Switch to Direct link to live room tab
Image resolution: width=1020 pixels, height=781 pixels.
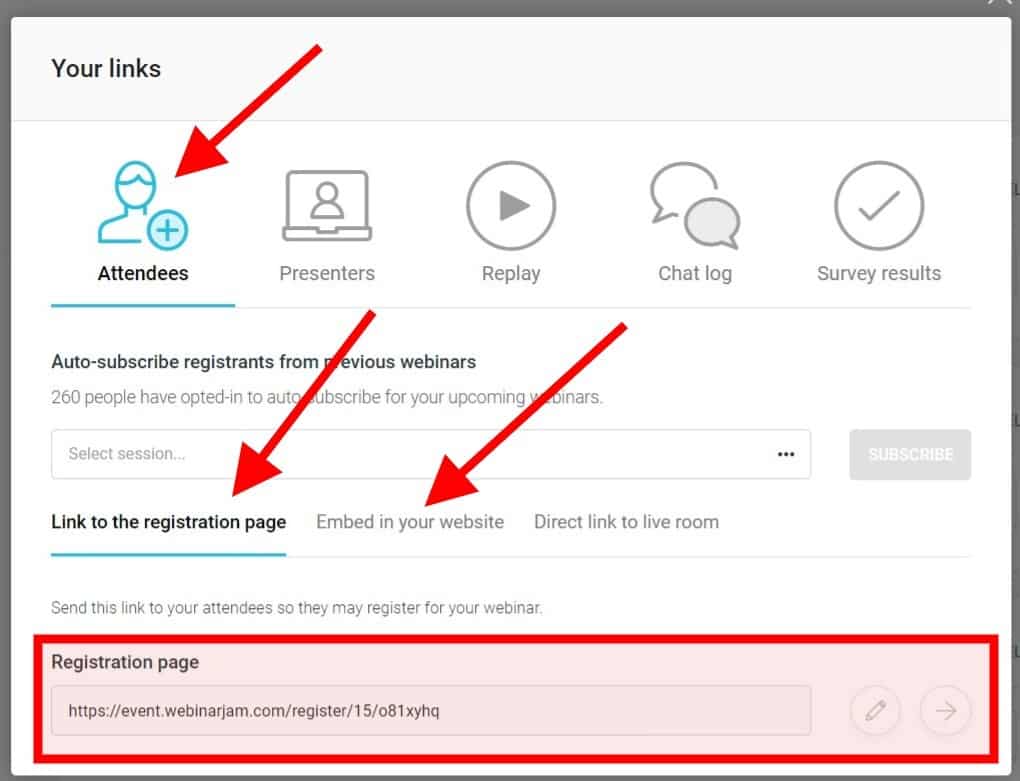pyautogui.click(x=626, y=522)
